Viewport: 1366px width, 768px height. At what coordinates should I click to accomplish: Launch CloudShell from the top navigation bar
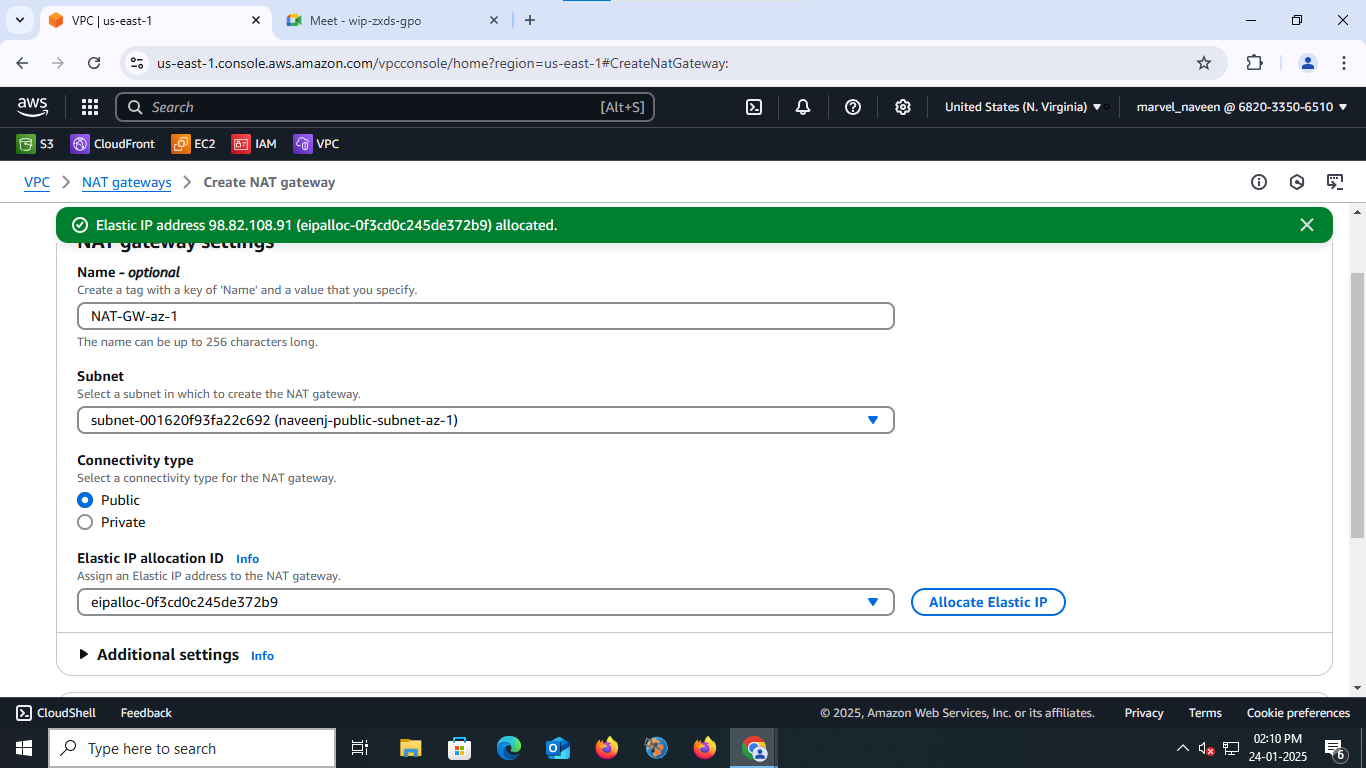tap(755, 107)
